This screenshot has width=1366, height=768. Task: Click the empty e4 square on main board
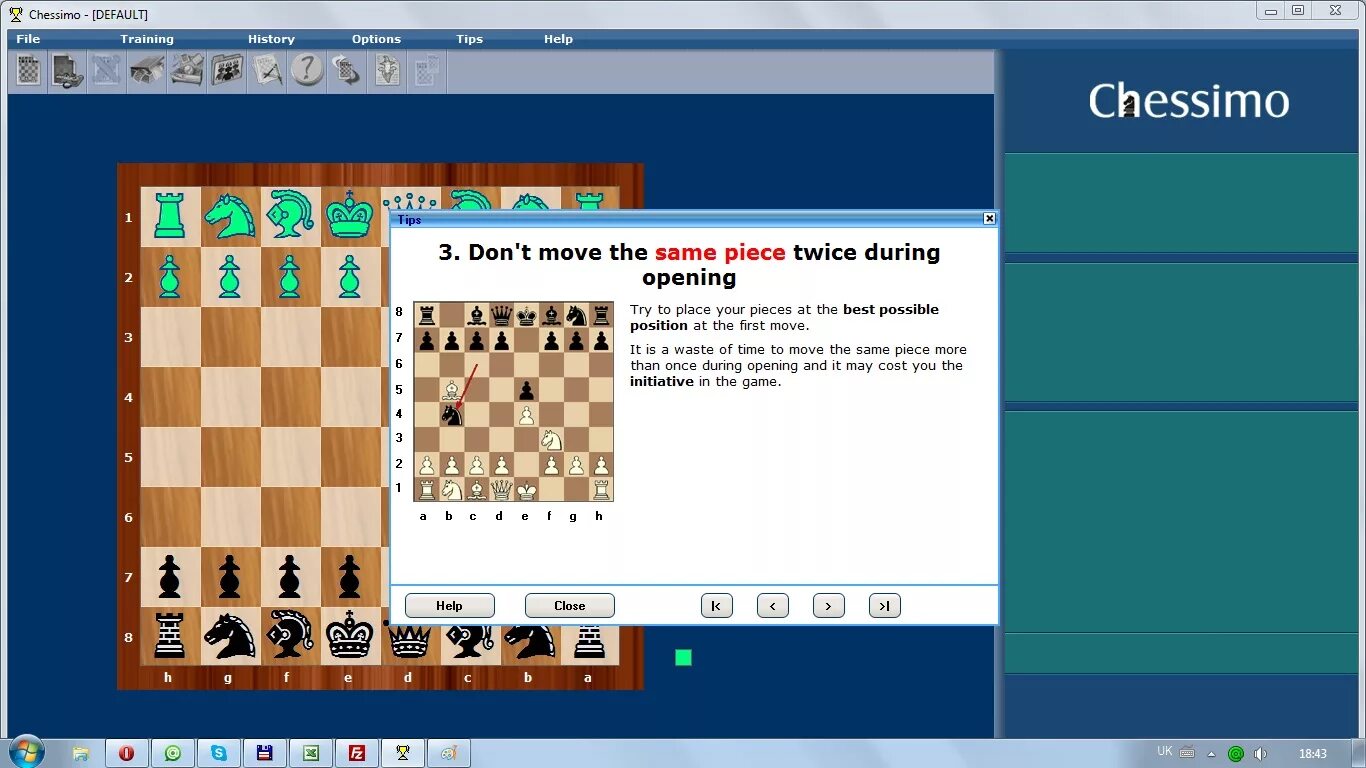point(350,396)
